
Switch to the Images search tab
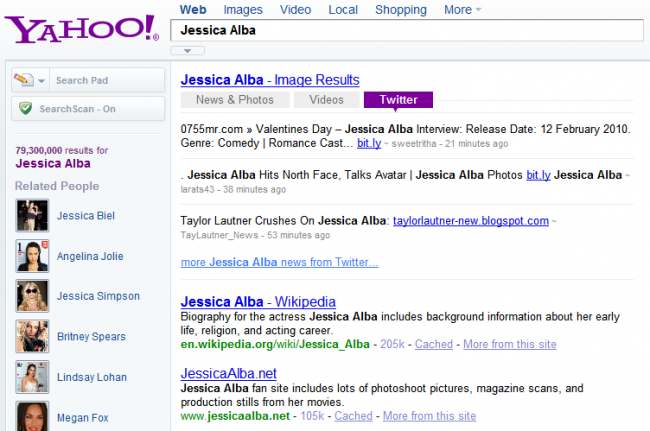click(243, 10)
